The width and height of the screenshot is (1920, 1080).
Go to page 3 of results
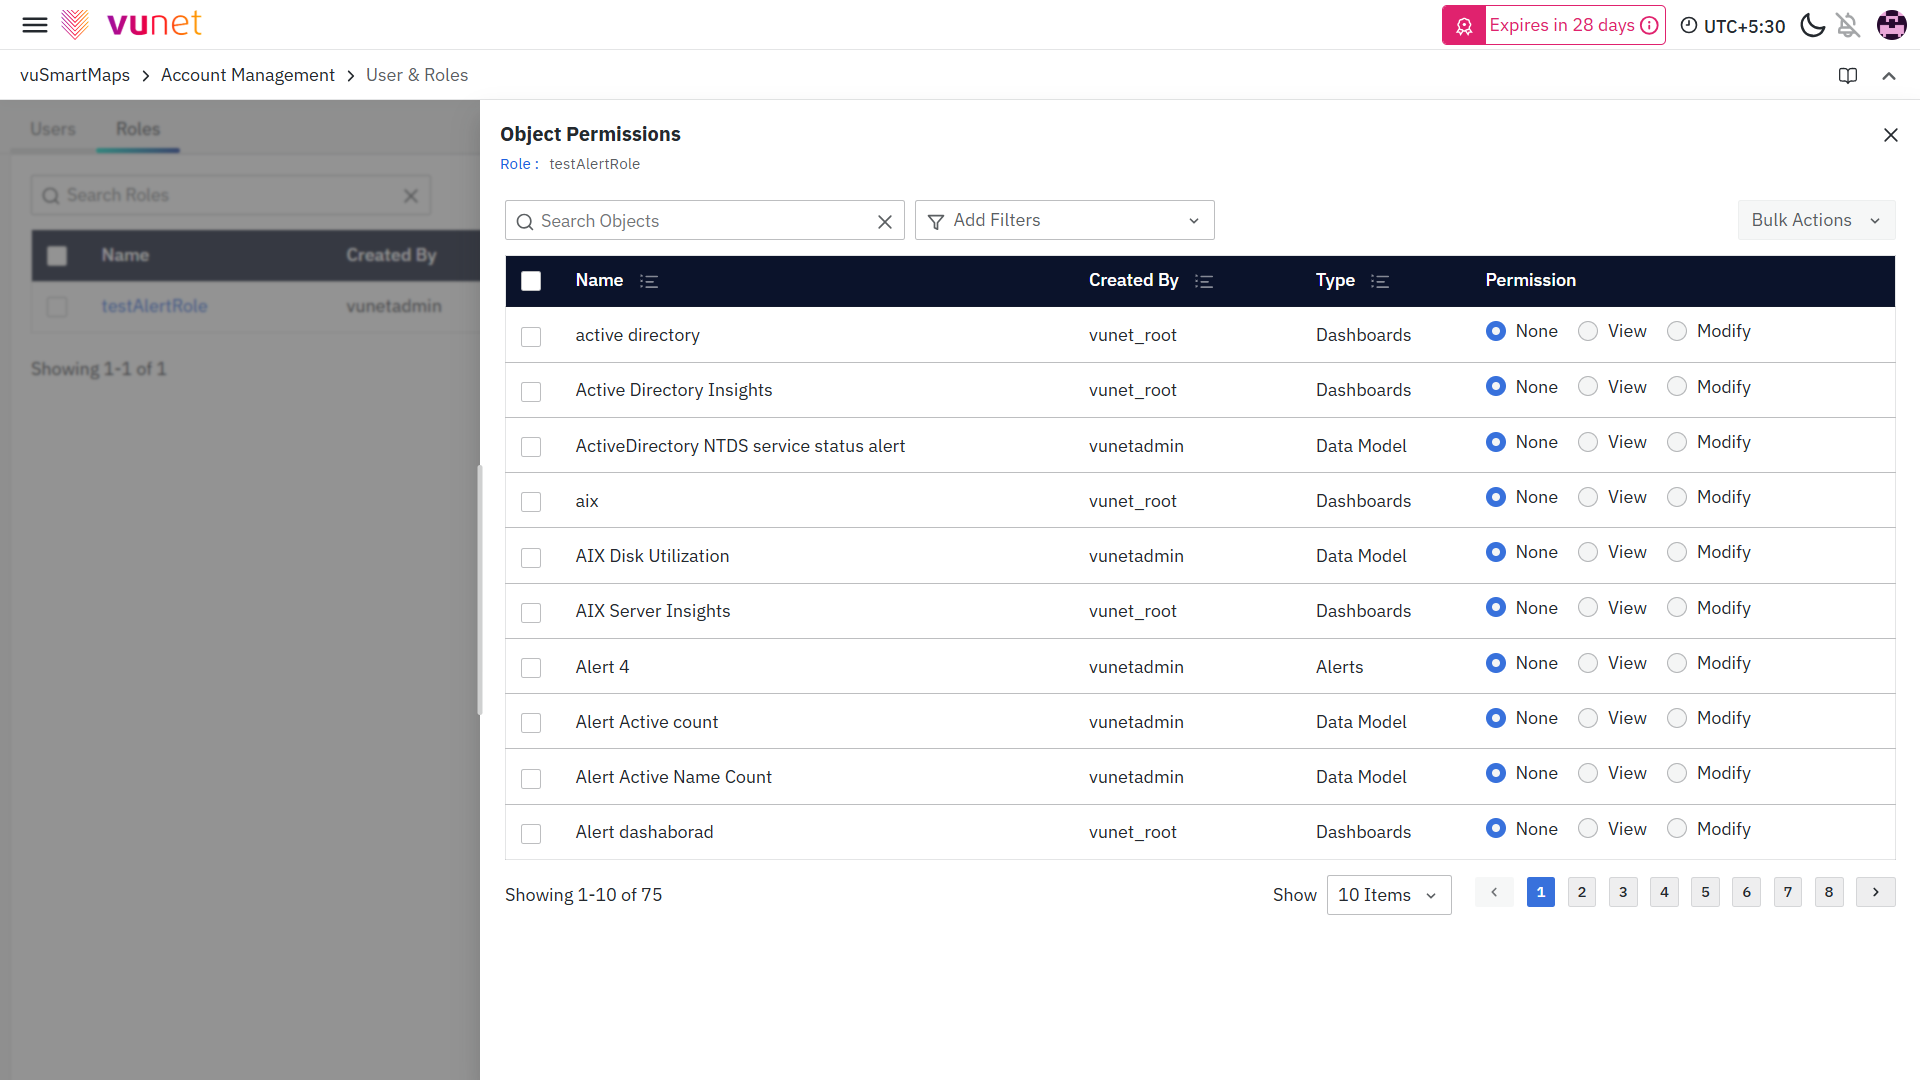(1623, 892)
